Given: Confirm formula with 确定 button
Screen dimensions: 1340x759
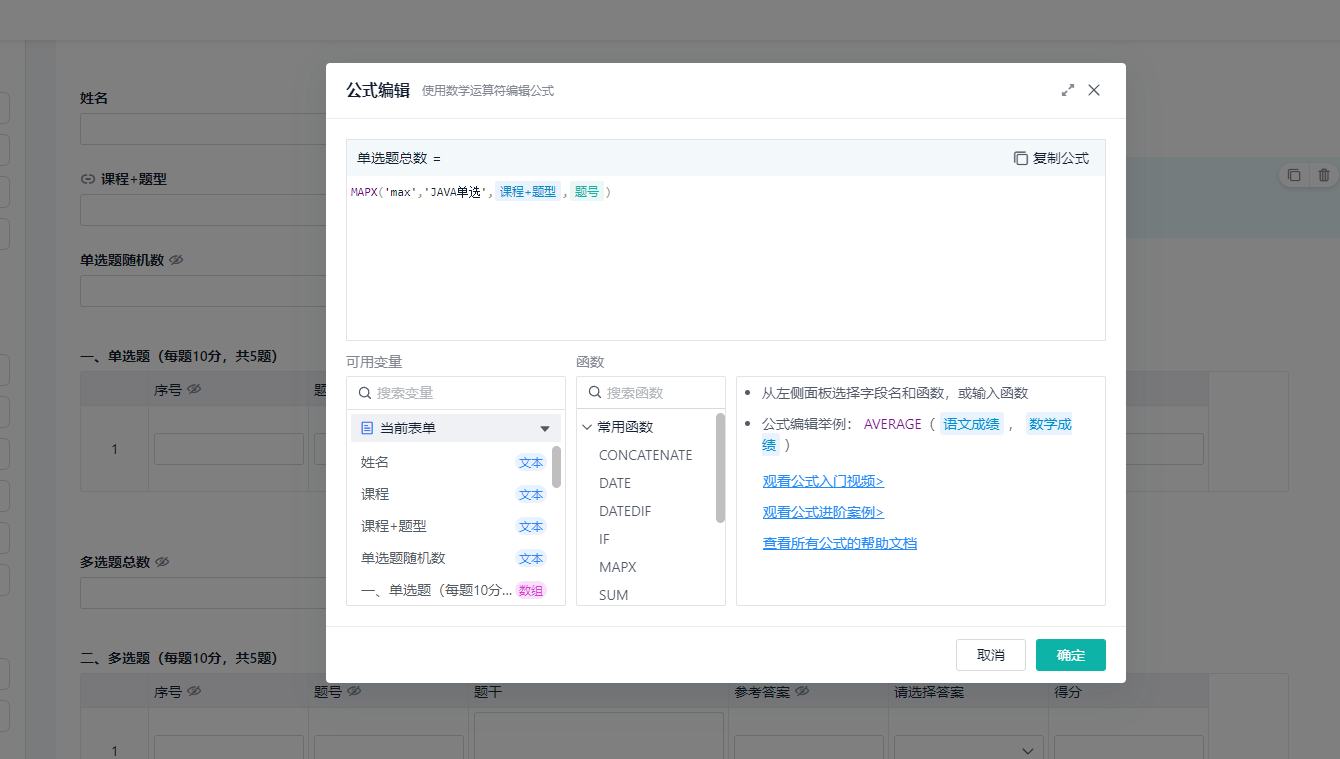Looking at the screenshot, I should 1071,655.
